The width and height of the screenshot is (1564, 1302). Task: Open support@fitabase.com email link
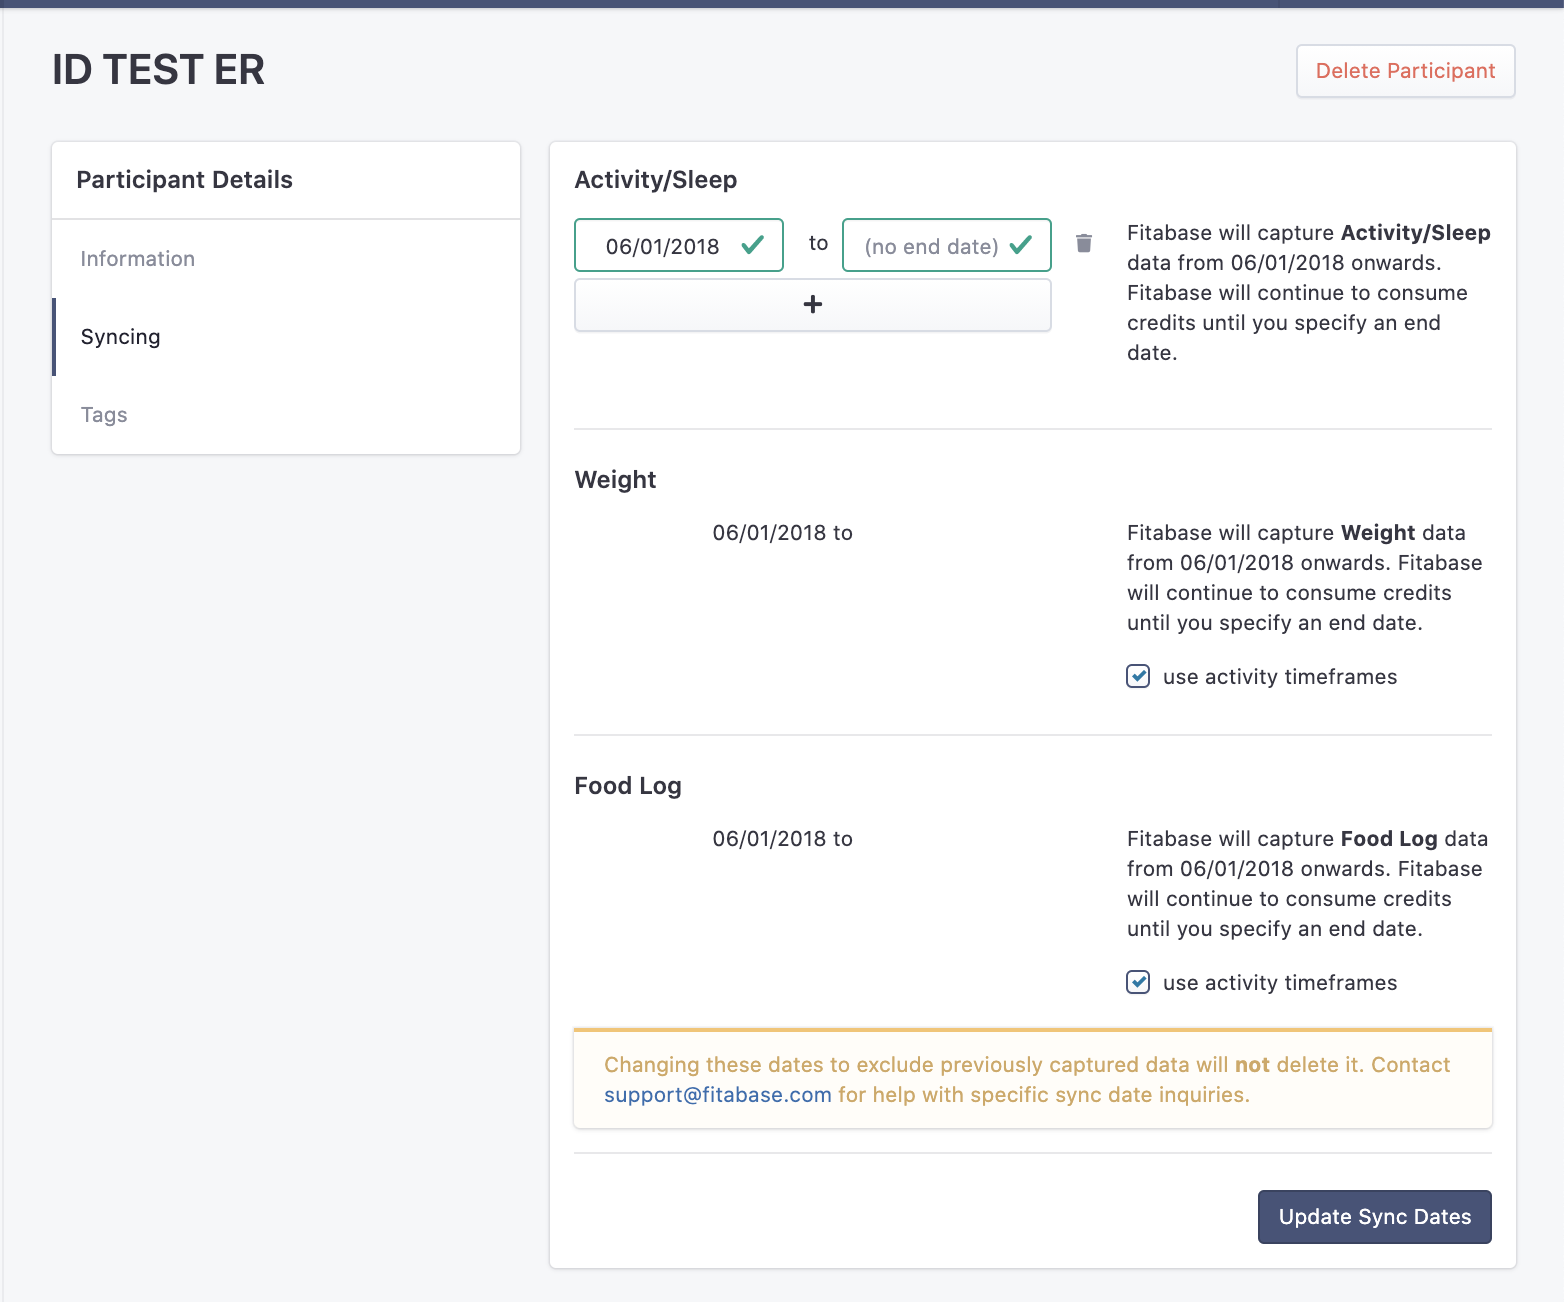click(x=718, y=1095)
